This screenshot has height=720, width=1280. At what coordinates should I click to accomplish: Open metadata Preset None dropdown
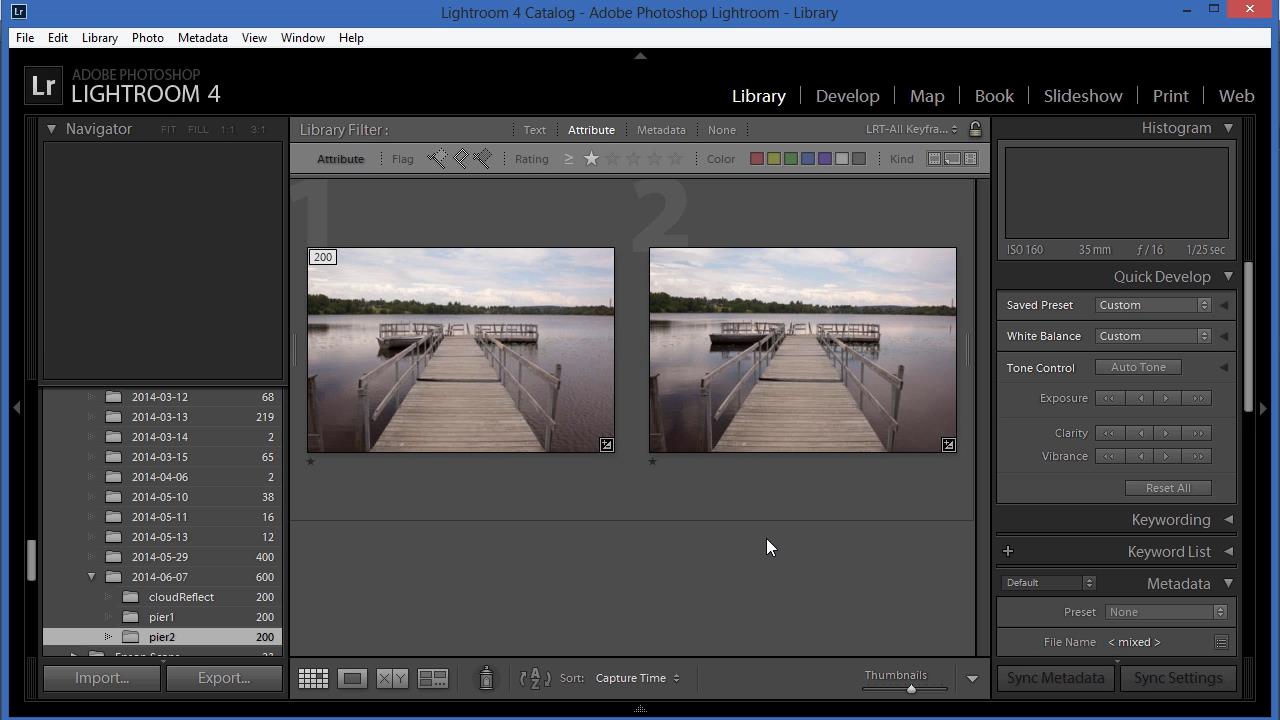pyautogui.click(x=1165, y=612)
